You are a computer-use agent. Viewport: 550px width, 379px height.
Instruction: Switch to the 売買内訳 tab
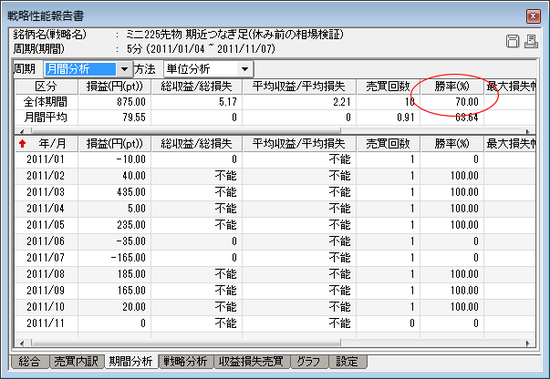pos(76,361)
